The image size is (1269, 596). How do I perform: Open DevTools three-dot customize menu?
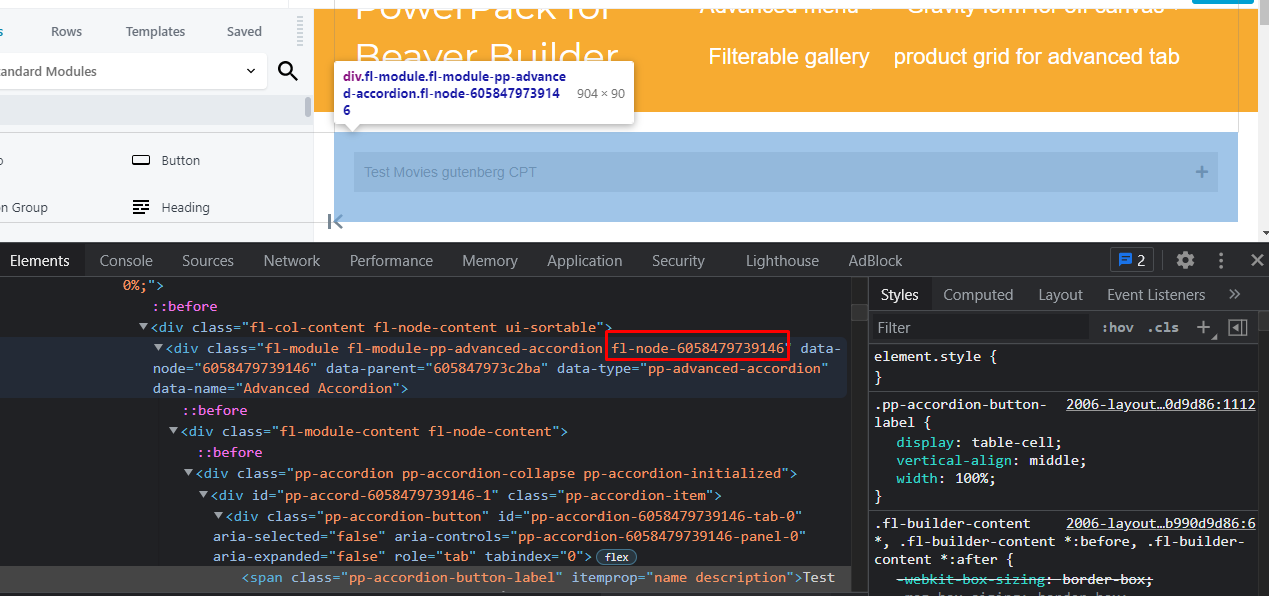tap(1221, 260)
